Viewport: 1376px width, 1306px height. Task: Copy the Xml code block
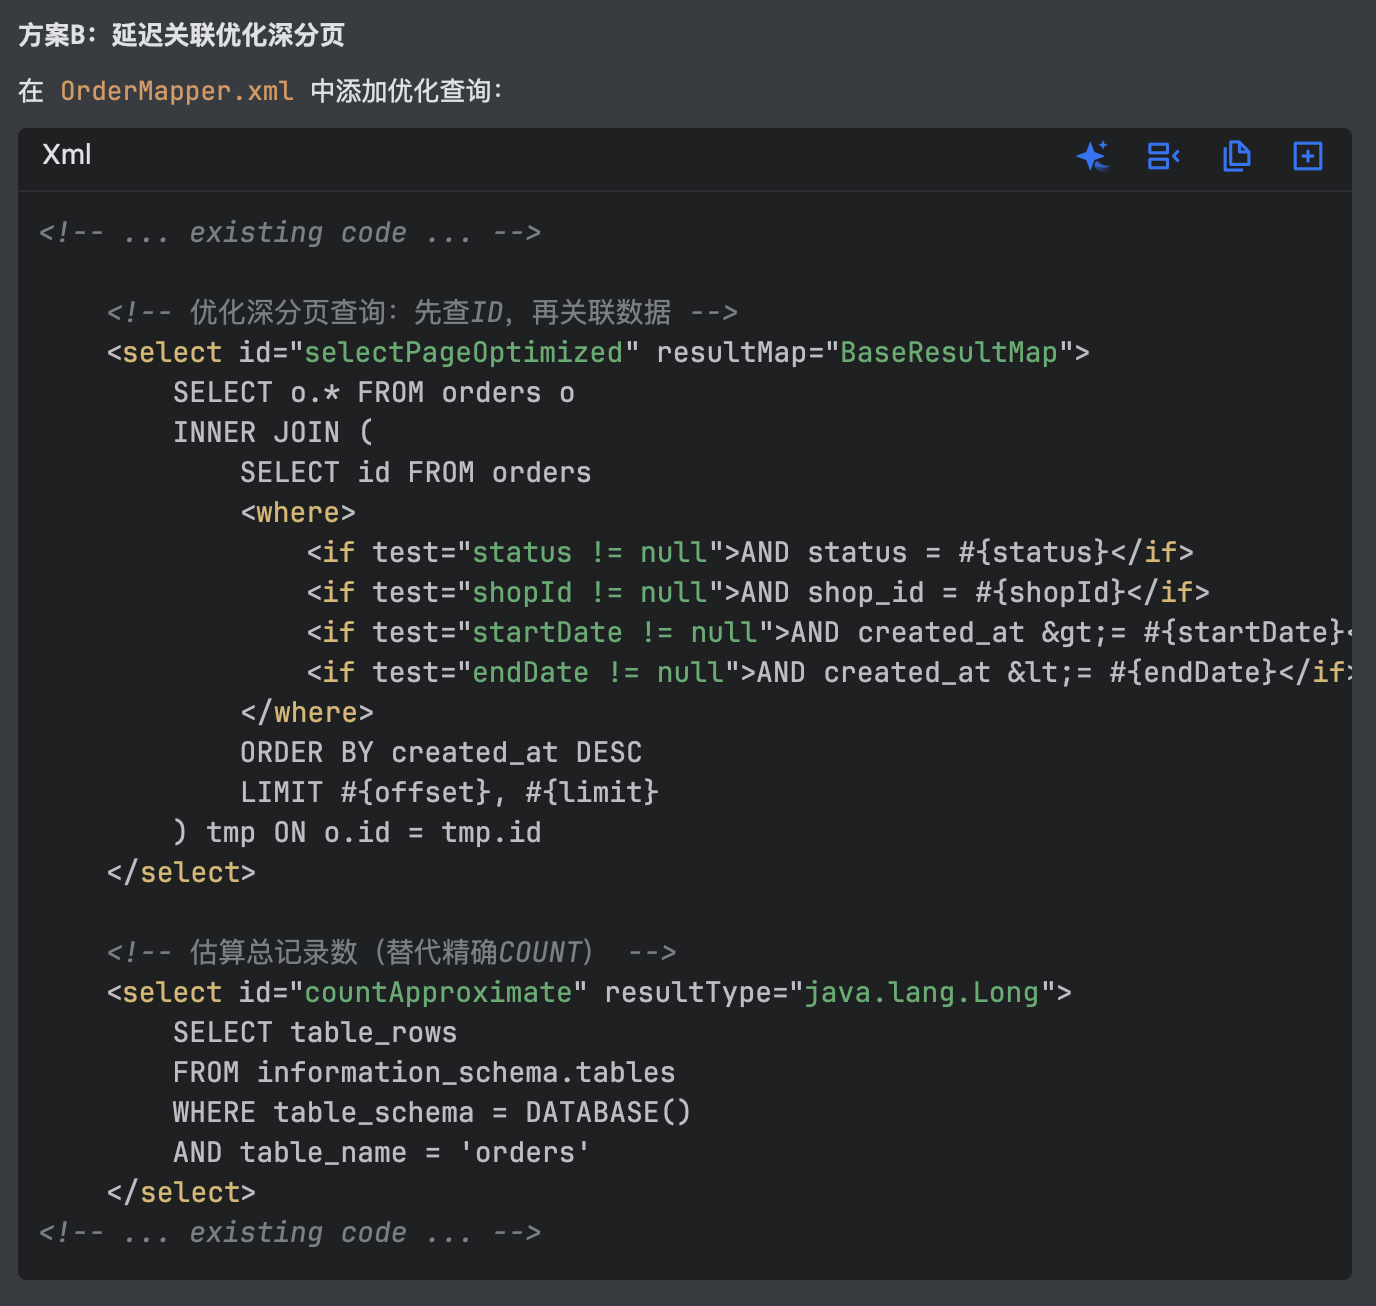coord(1236,156)
